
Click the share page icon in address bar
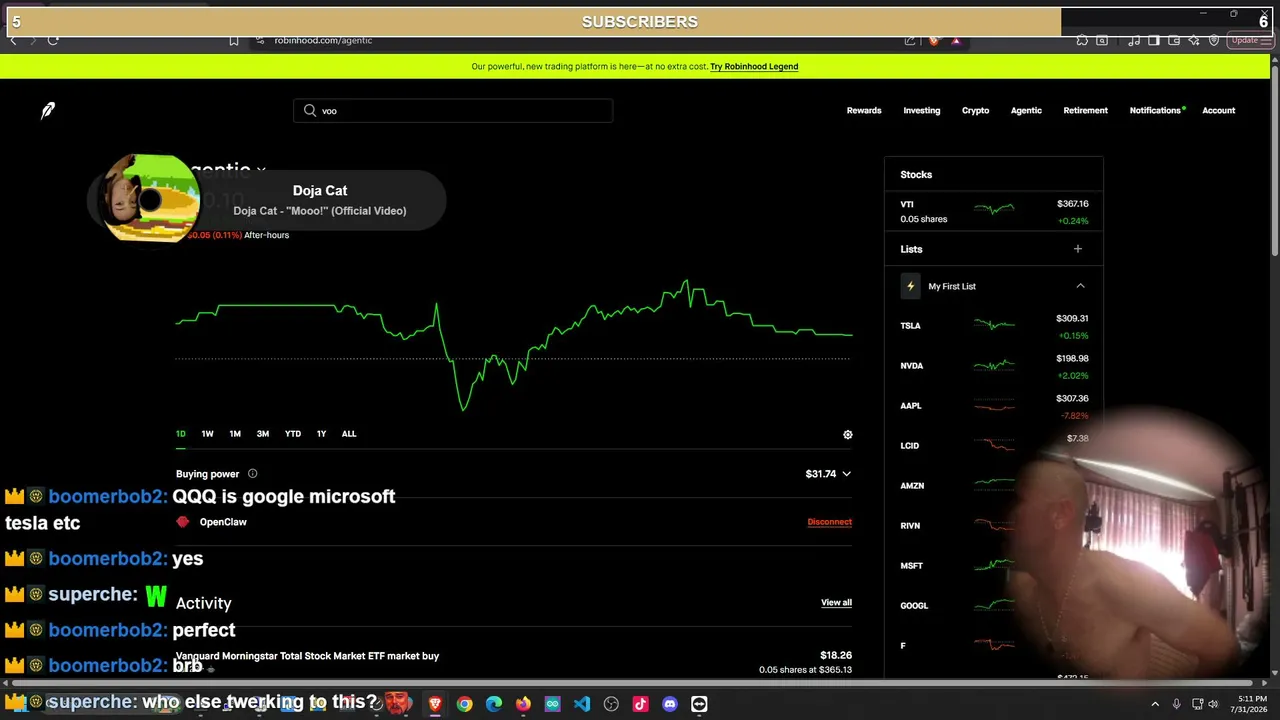910,40
